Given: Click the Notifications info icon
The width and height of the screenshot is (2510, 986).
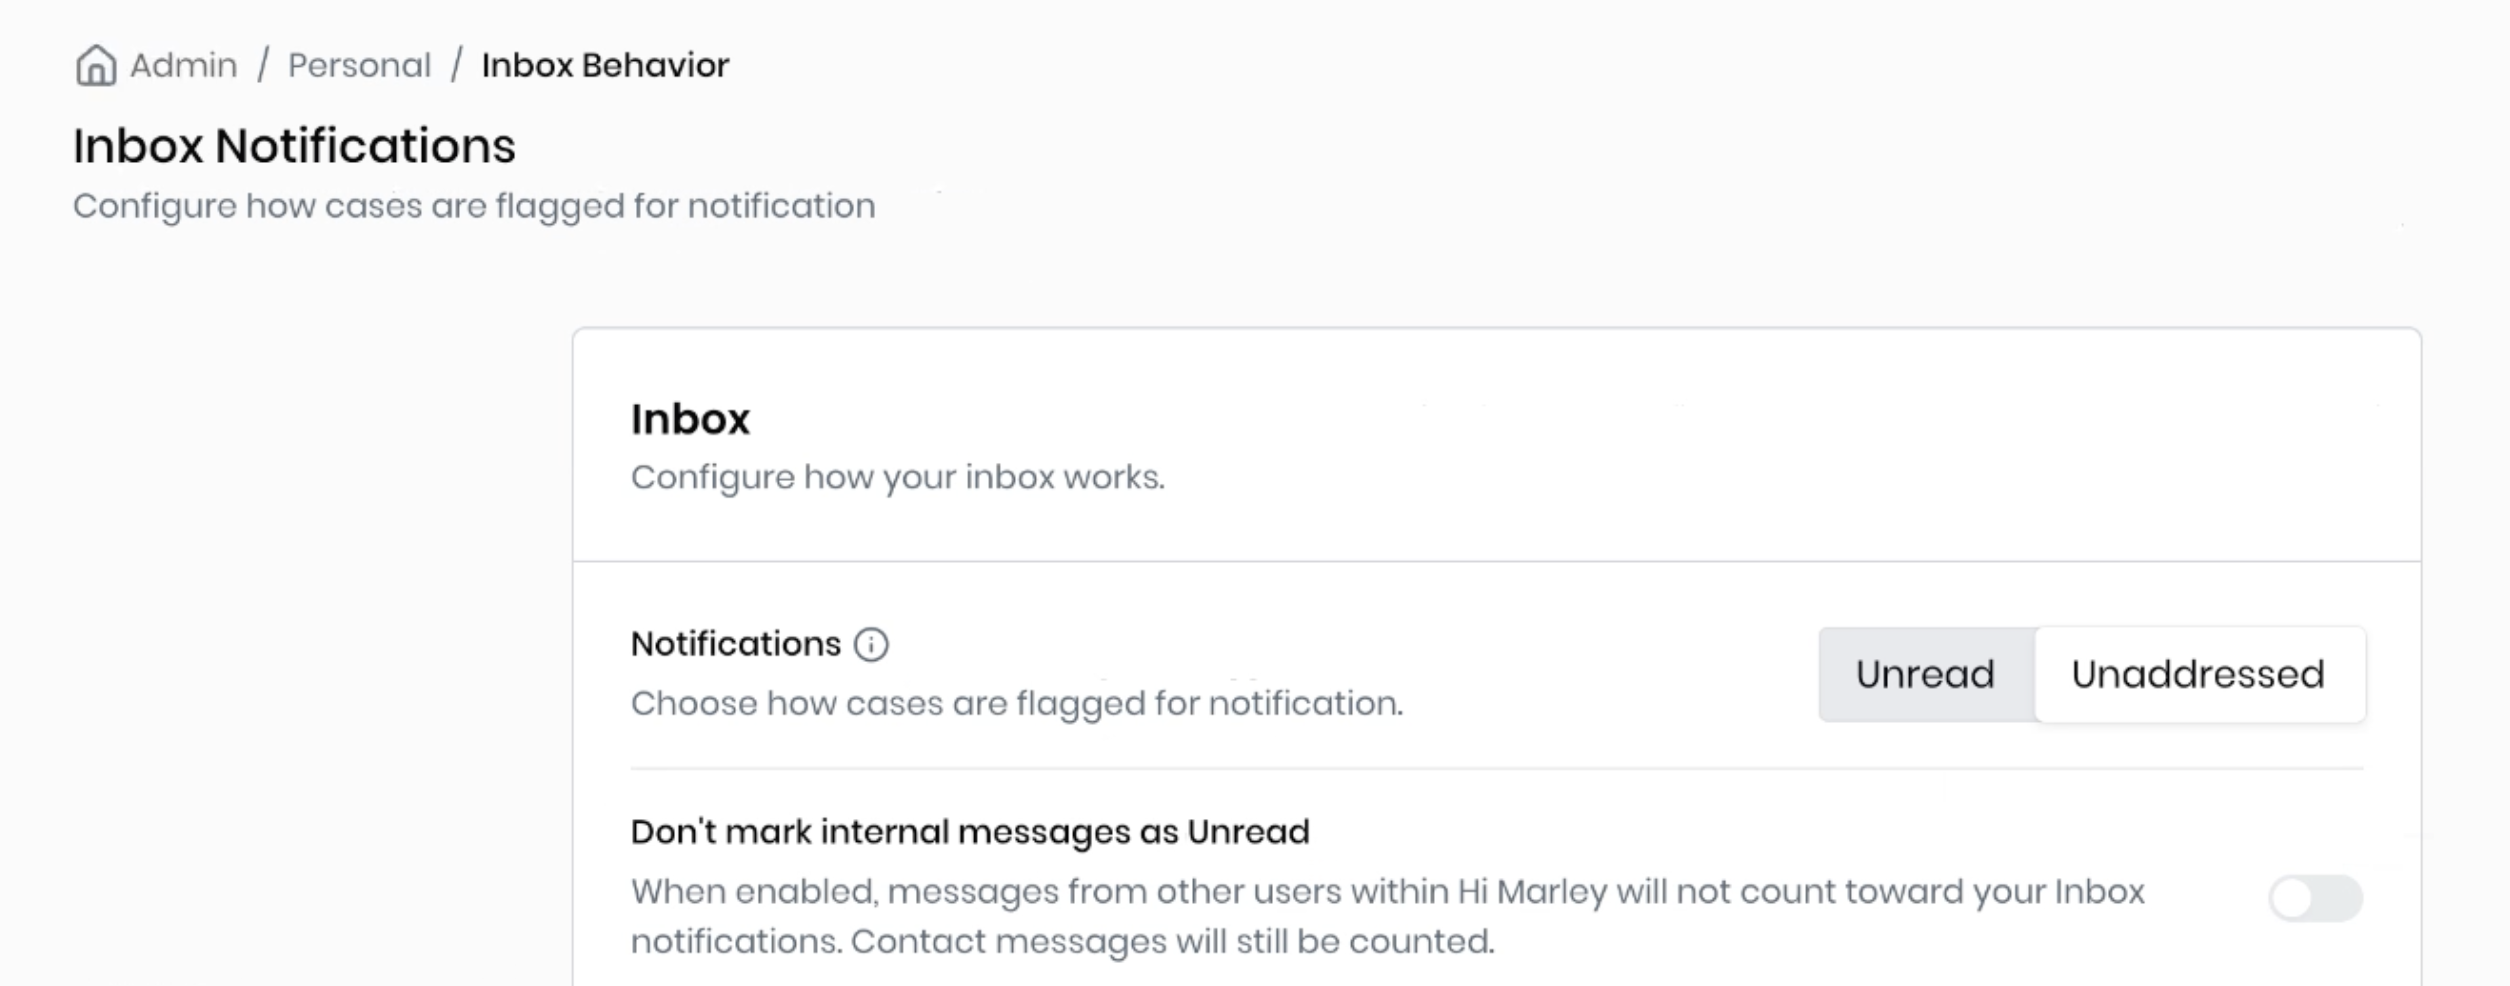Looking at the screenshot, I should (x=871, y=644).
